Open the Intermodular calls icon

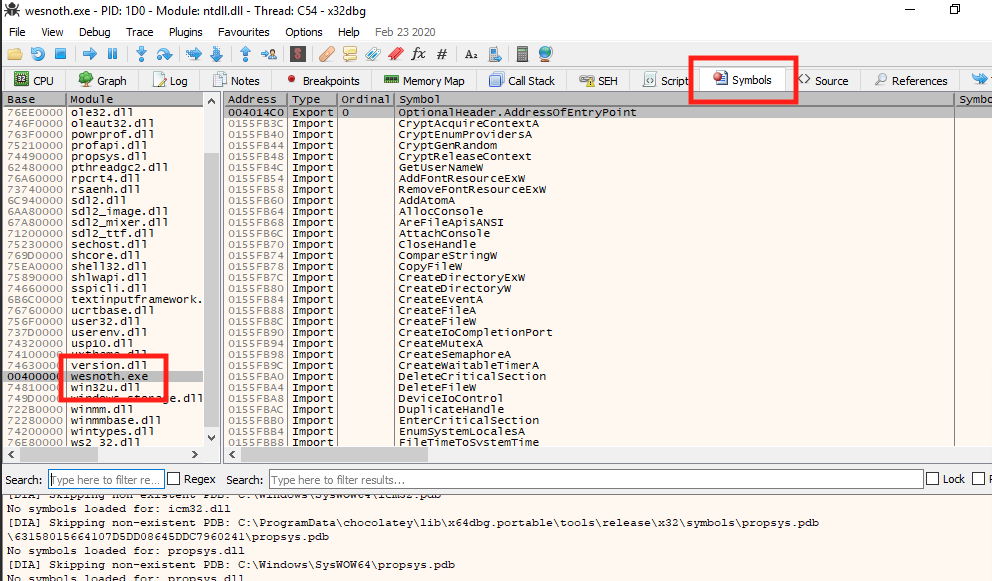point(495,54)
